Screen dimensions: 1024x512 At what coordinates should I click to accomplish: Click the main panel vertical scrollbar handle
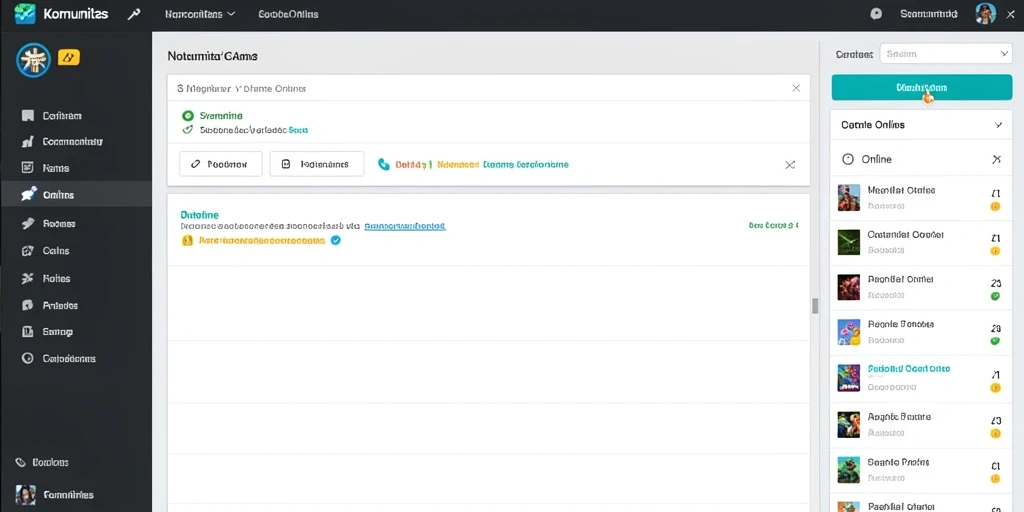tap(815, 306)
